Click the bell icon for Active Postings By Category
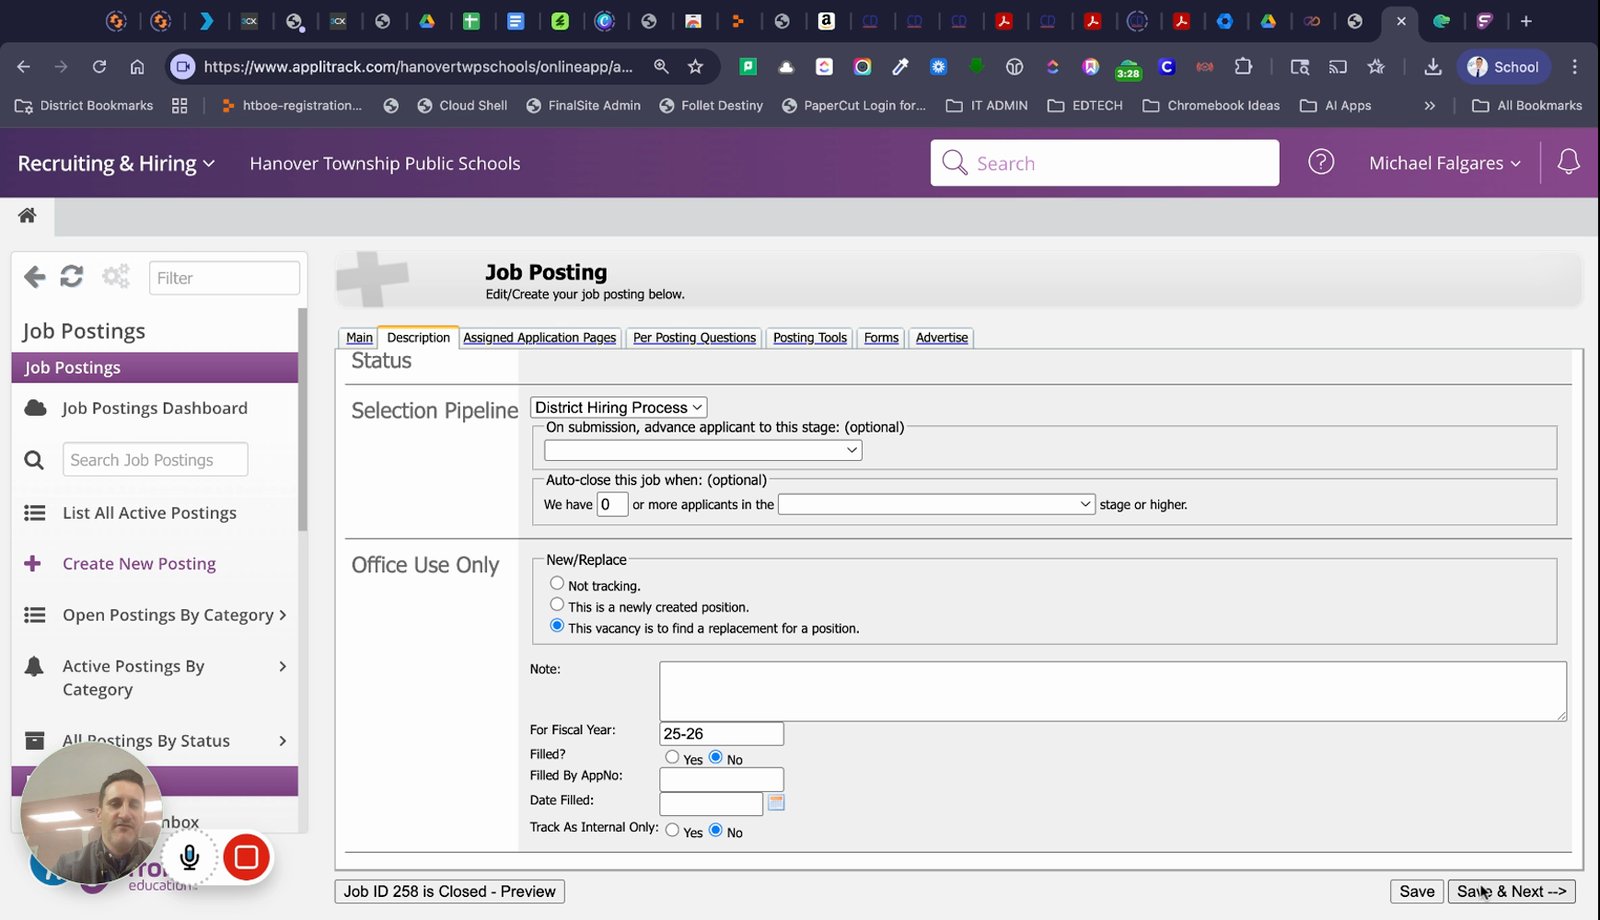The height and width of the screenshot is (920, 1600). (35, 666)
